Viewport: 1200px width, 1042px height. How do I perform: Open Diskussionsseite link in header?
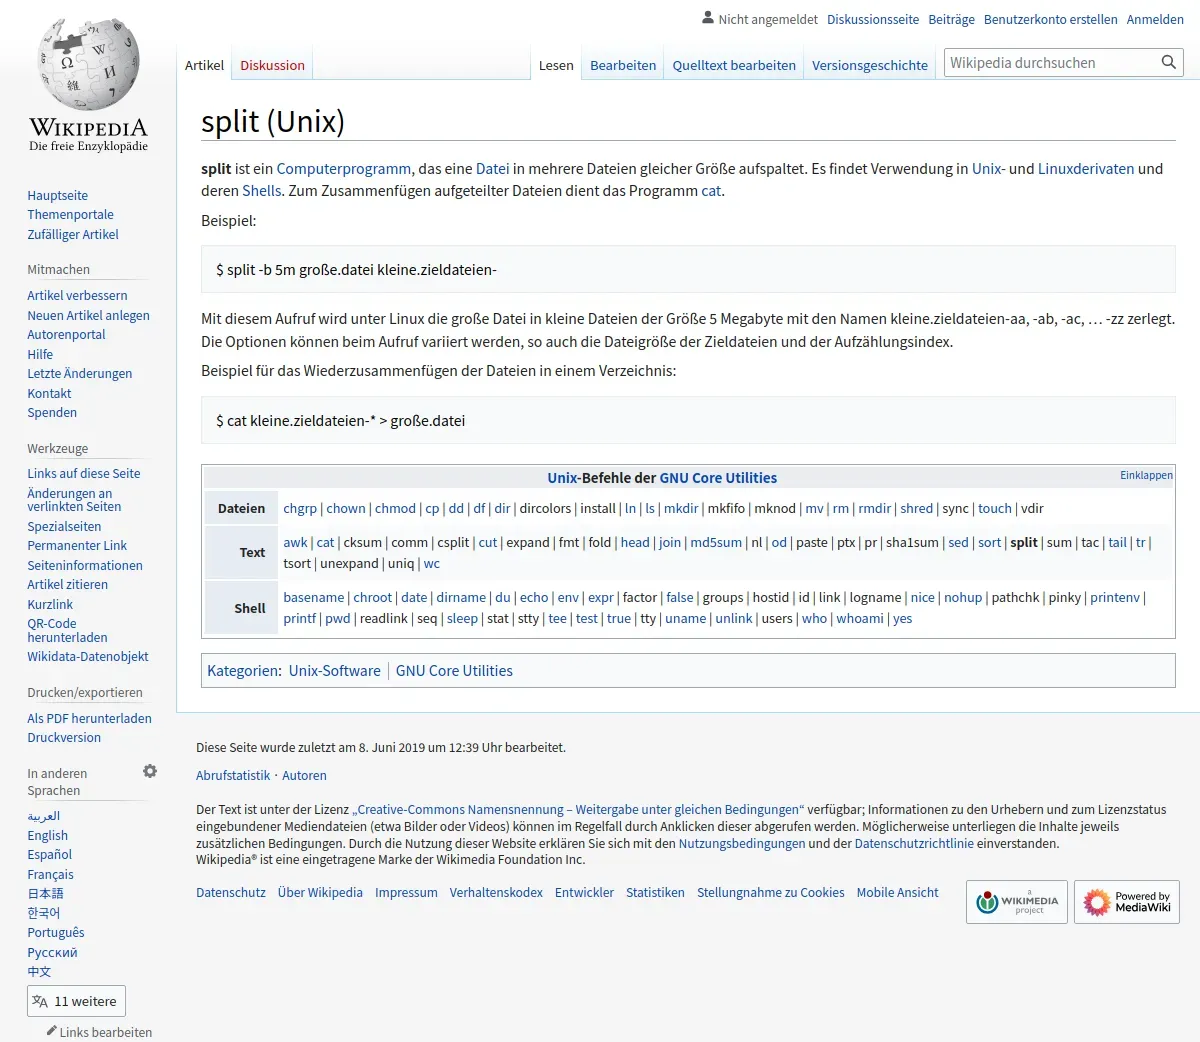873,19
